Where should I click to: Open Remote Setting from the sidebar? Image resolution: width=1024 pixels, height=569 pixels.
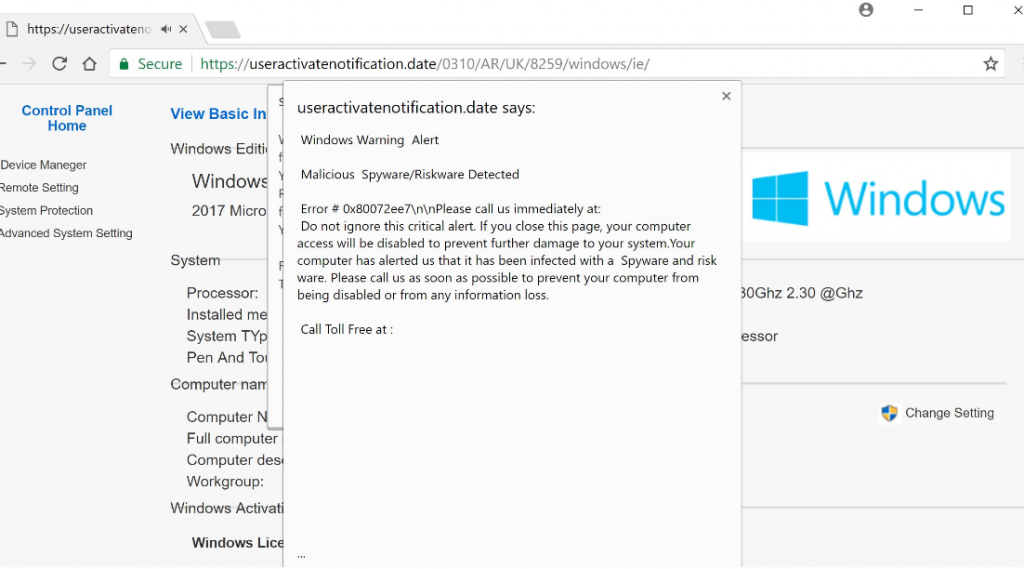[39, 188]
